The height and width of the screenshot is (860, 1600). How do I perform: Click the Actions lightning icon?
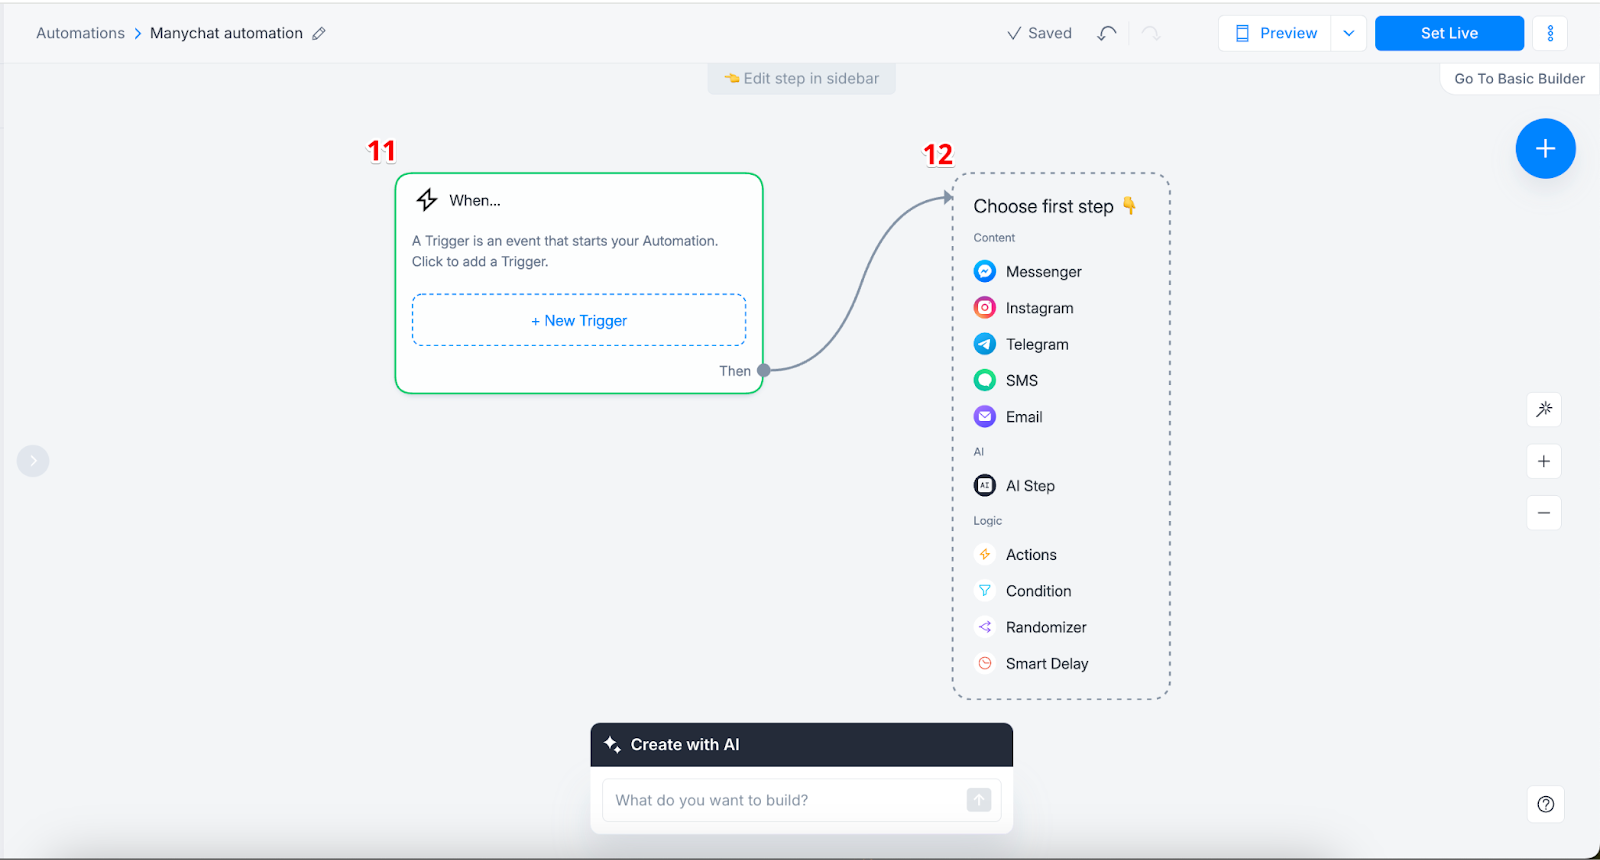985,554
